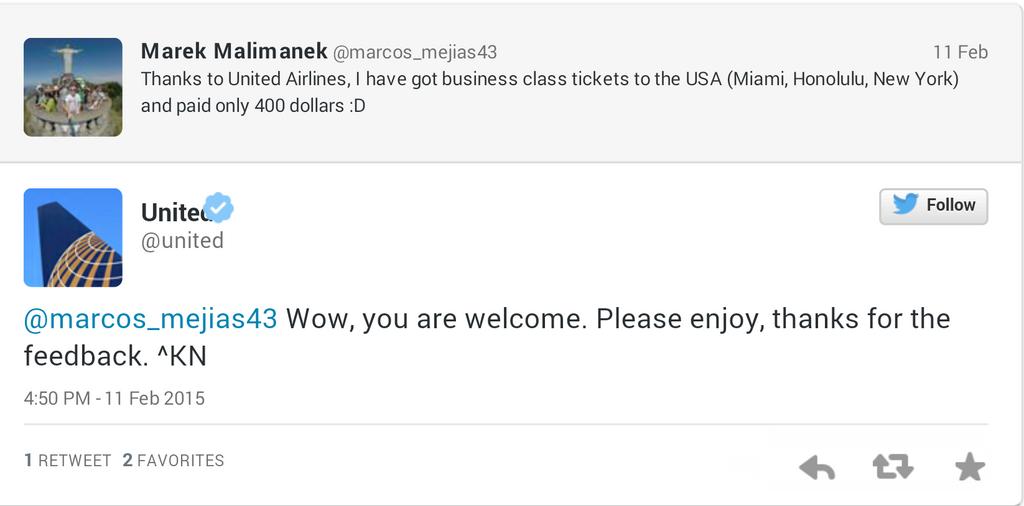
Task: Click the Twitter bird icon in Follow
Action: pos(906,205)
